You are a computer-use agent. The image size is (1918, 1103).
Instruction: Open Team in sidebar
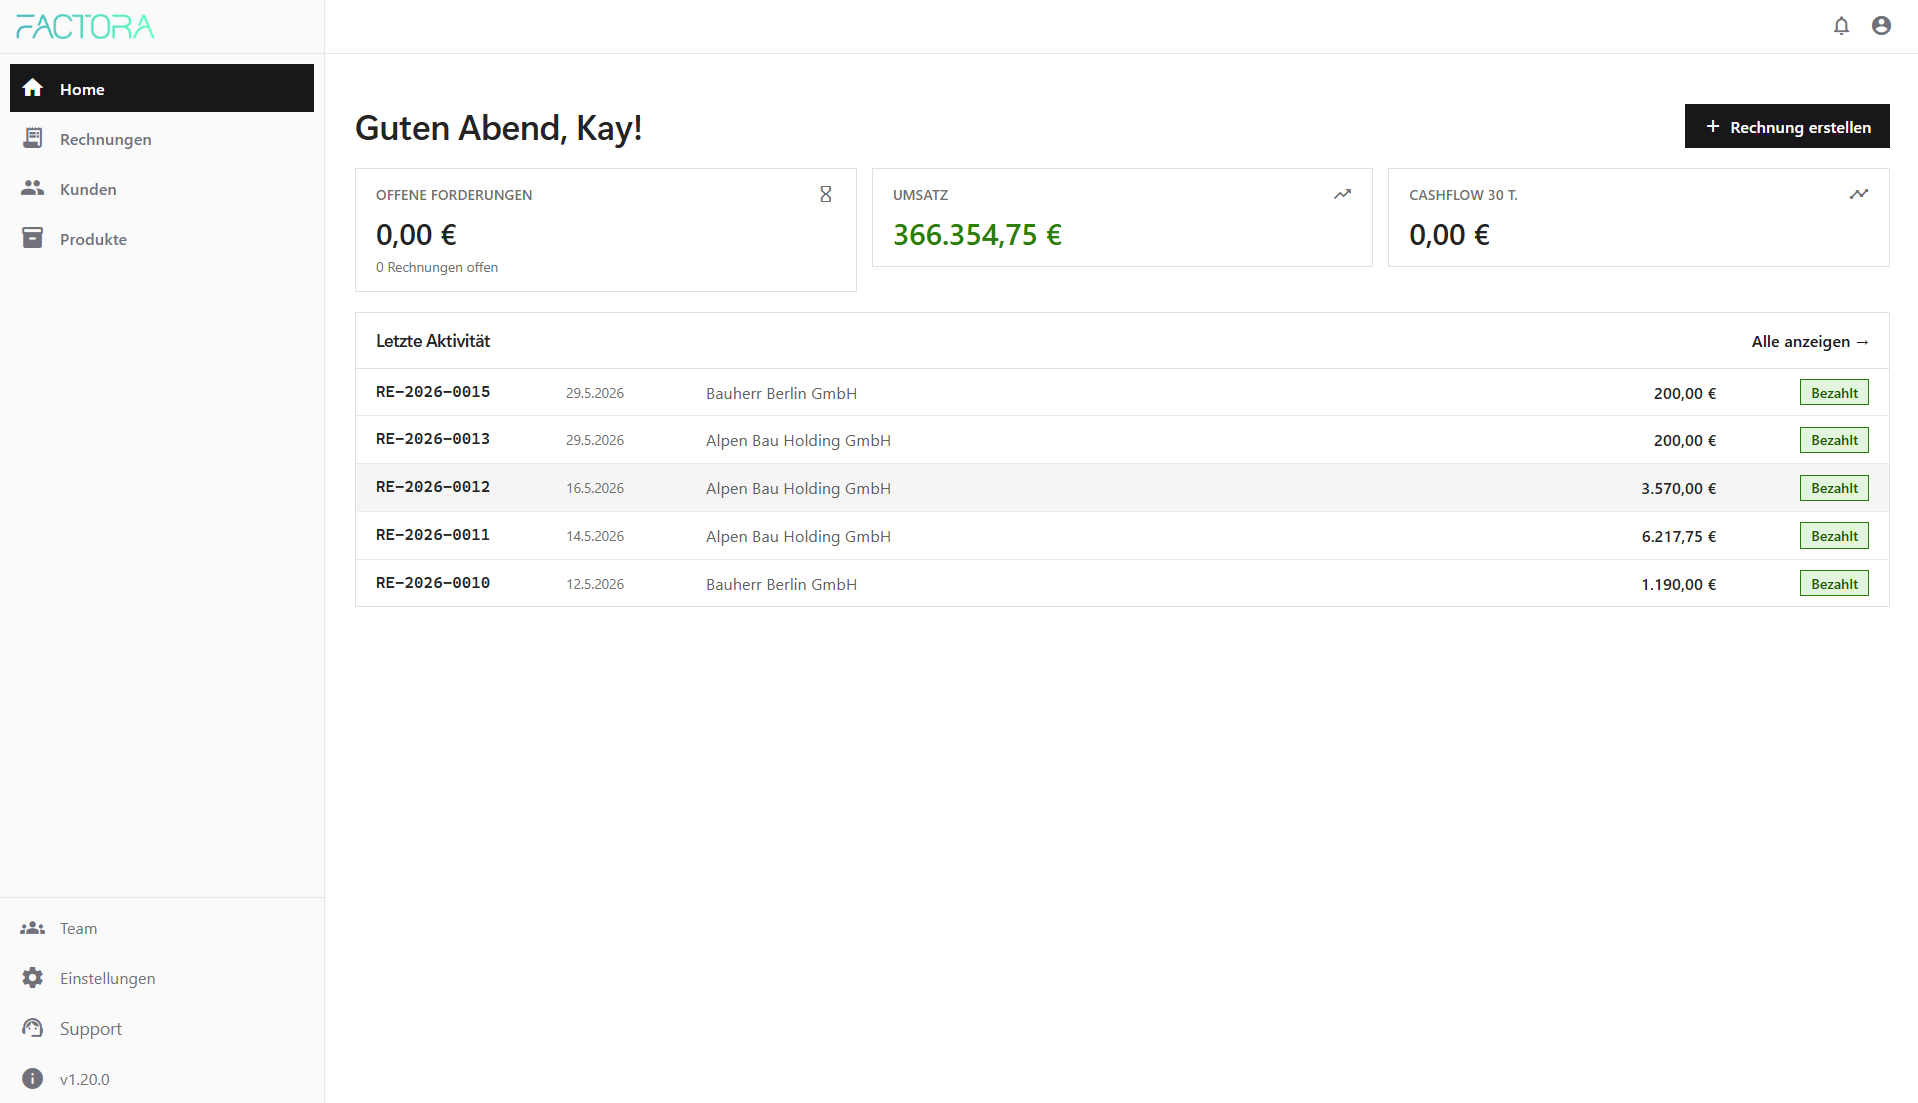click(162, 928)
